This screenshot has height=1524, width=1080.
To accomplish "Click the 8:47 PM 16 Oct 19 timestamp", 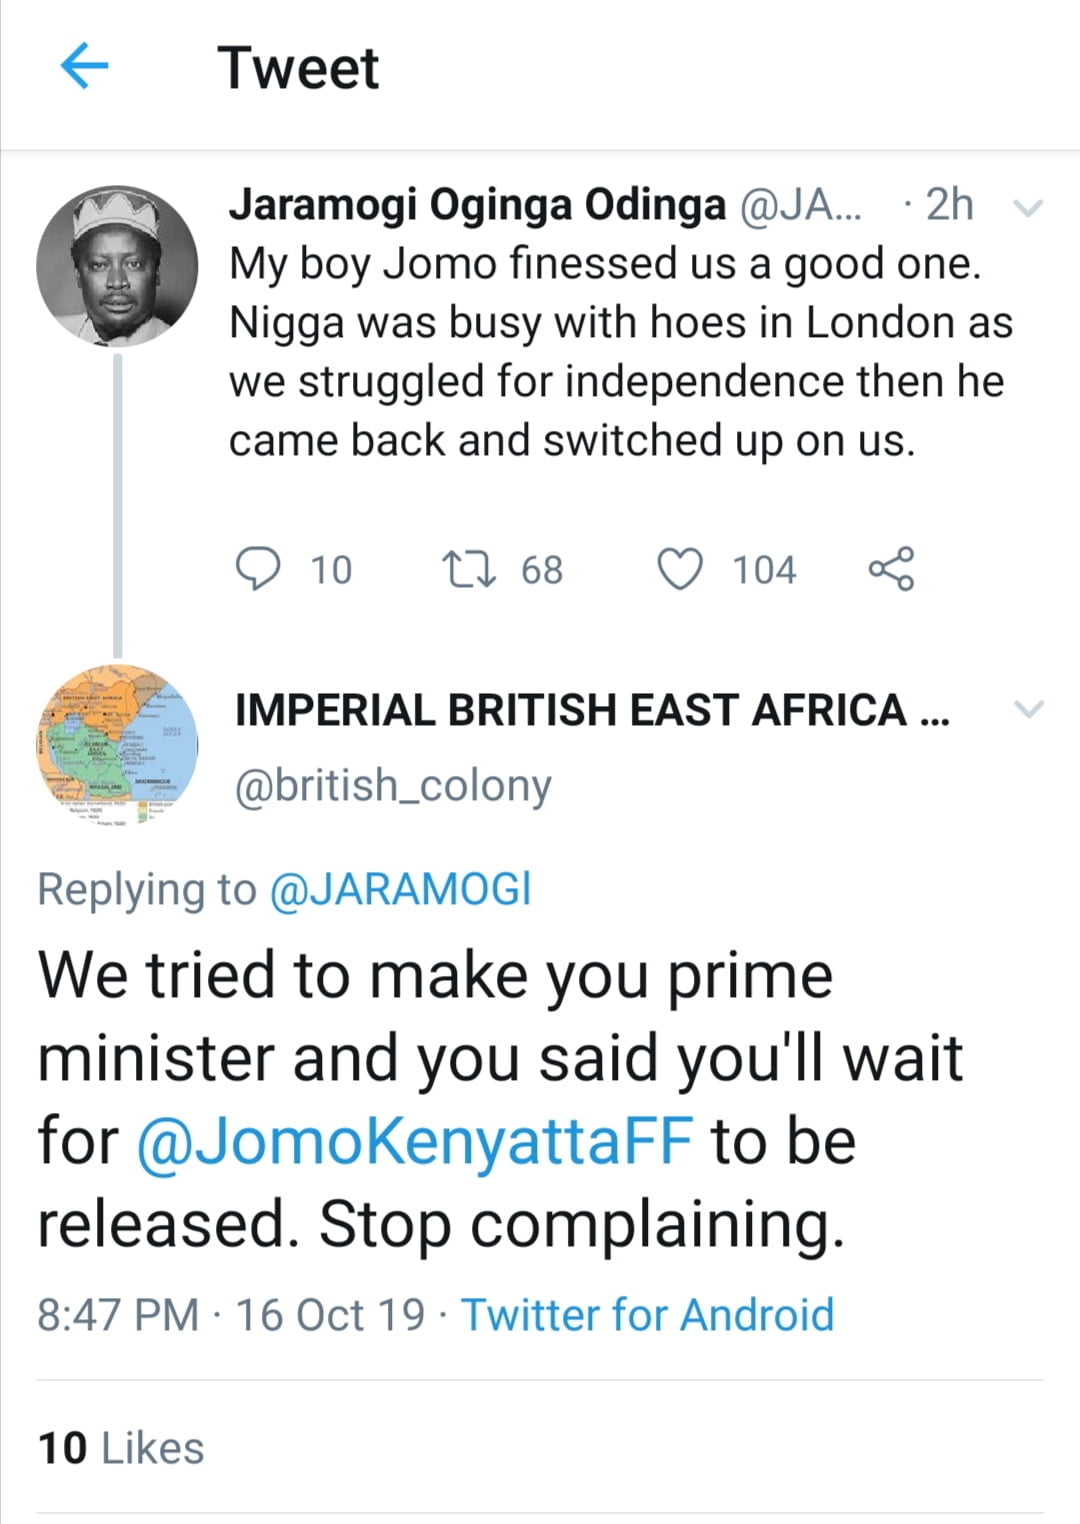I will (x=231, y=1314).
